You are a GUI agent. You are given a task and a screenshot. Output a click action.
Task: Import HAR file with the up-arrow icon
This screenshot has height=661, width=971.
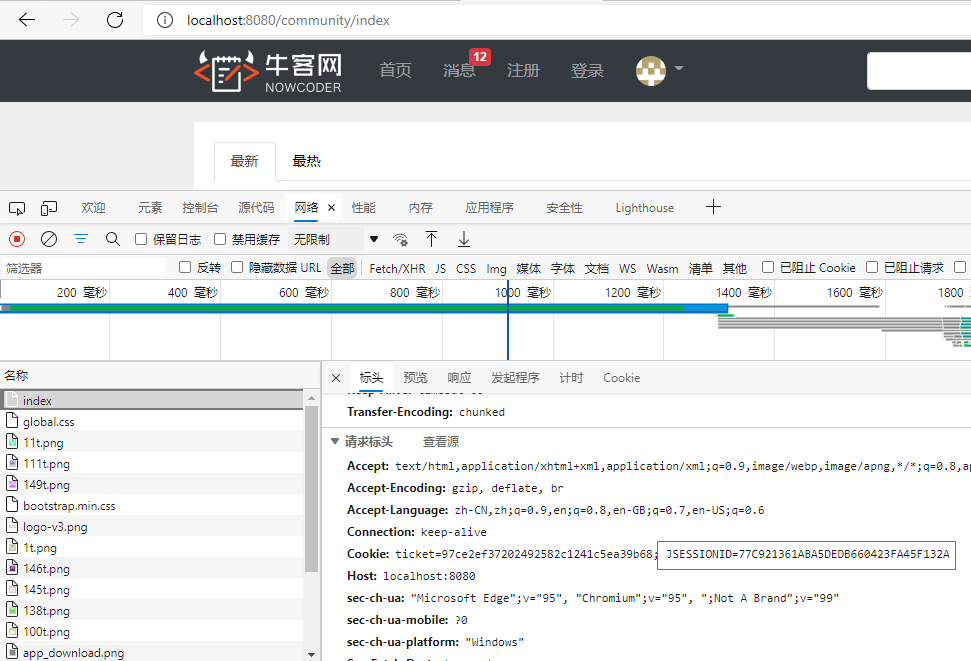click(431, 239)
